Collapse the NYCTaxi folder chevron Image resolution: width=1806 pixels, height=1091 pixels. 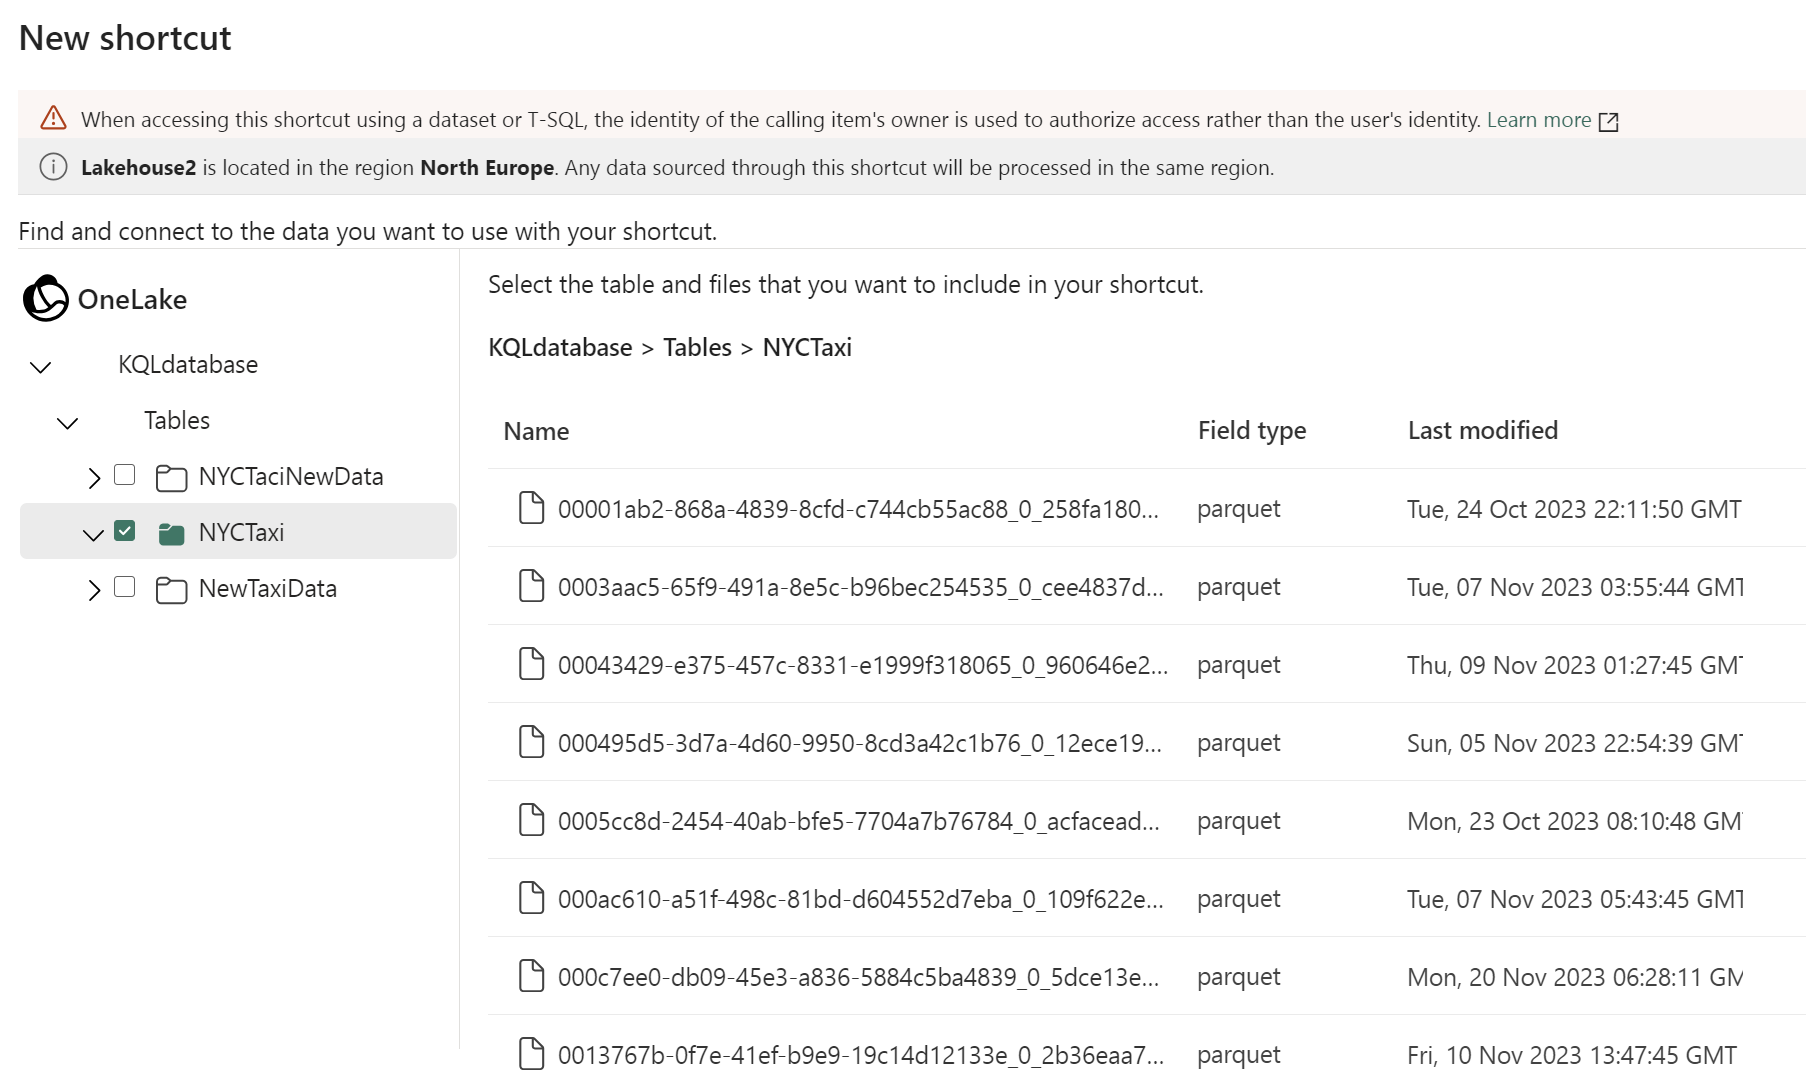click(93, 535)
